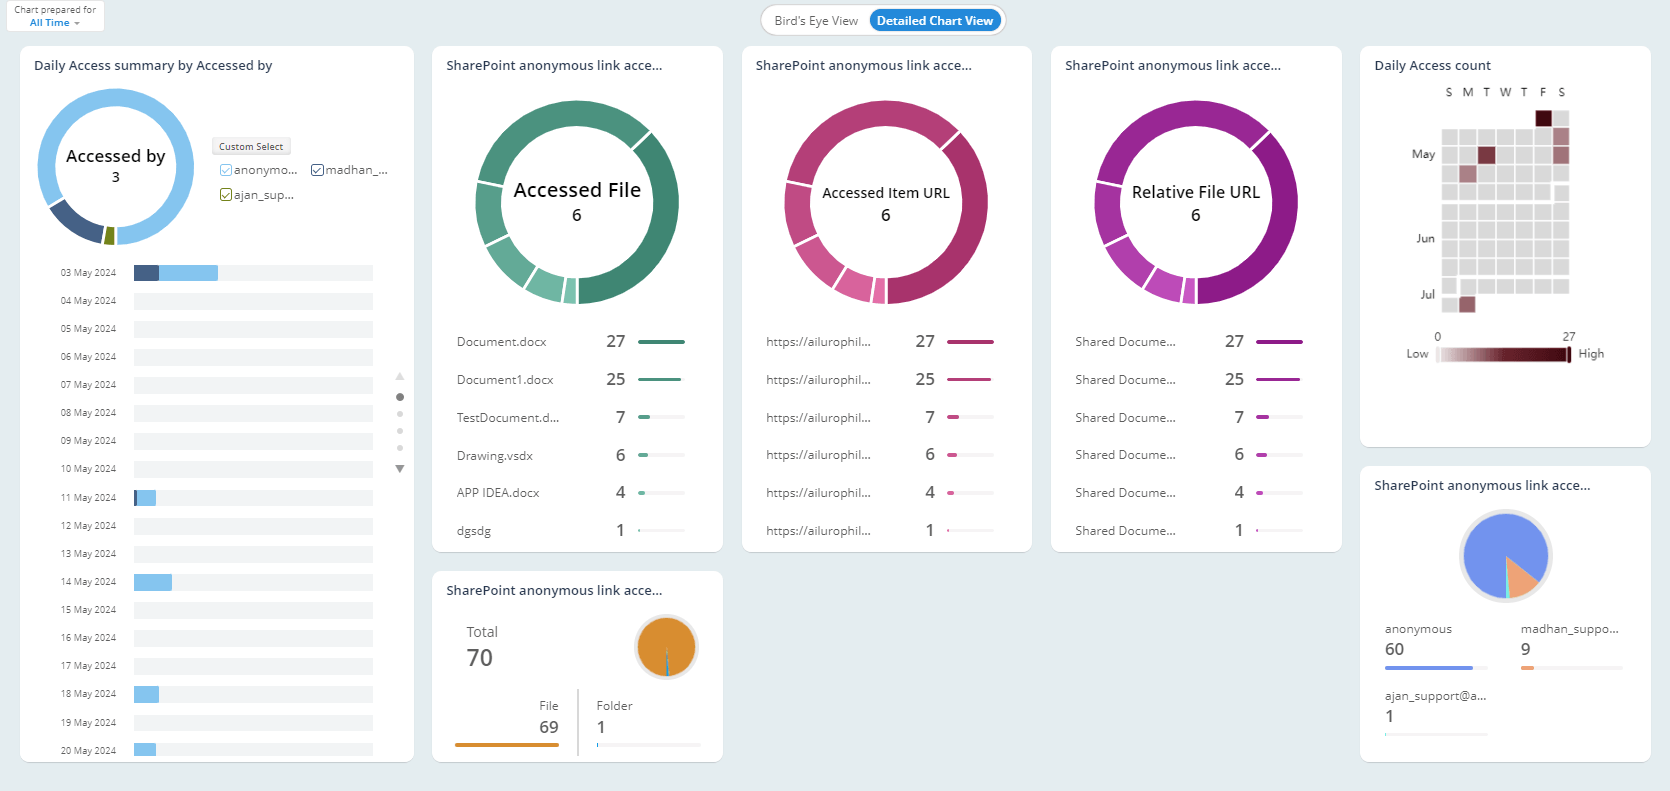The height and width of the screenshot is (791, 1670).
Task: Click the Accessed by donut chart
Action: pos(116,167)
